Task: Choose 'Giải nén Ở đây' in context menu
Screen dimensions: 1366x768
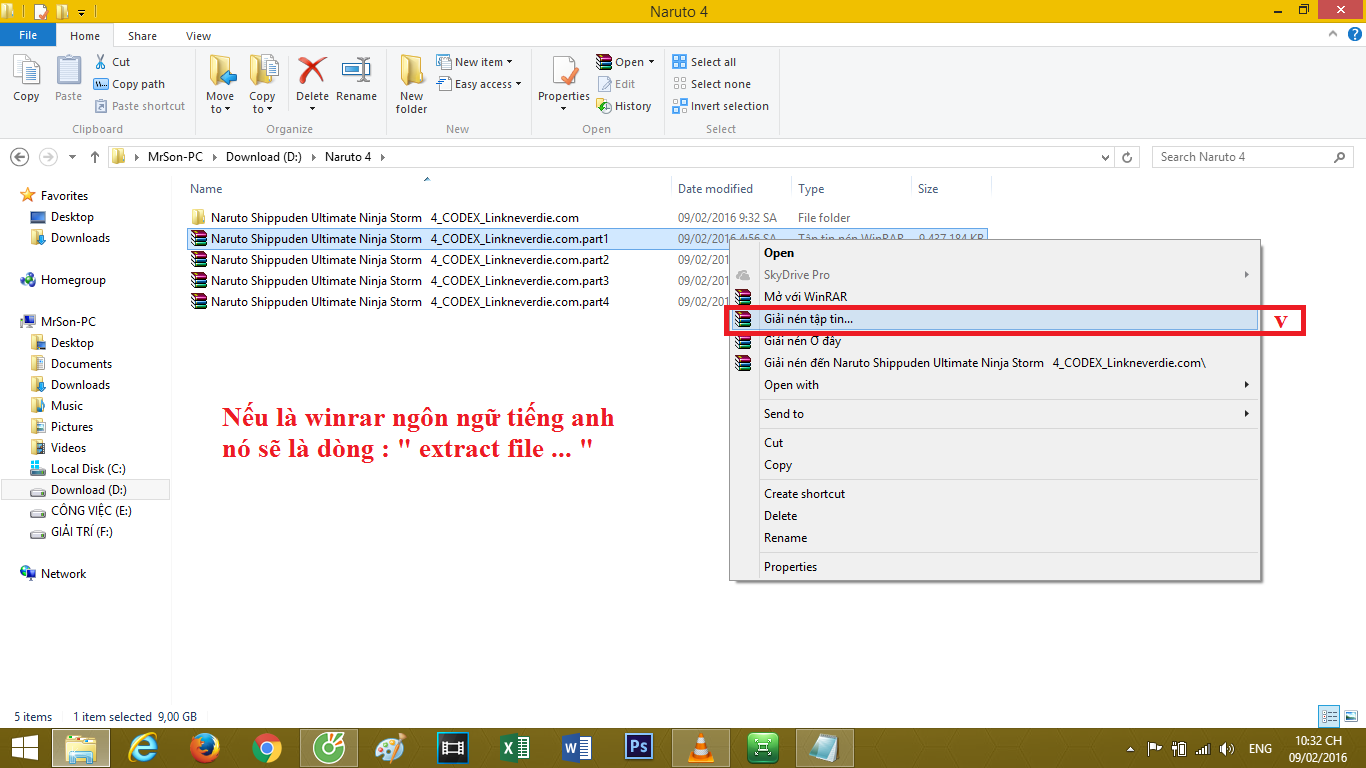Action: click(802, 341)
